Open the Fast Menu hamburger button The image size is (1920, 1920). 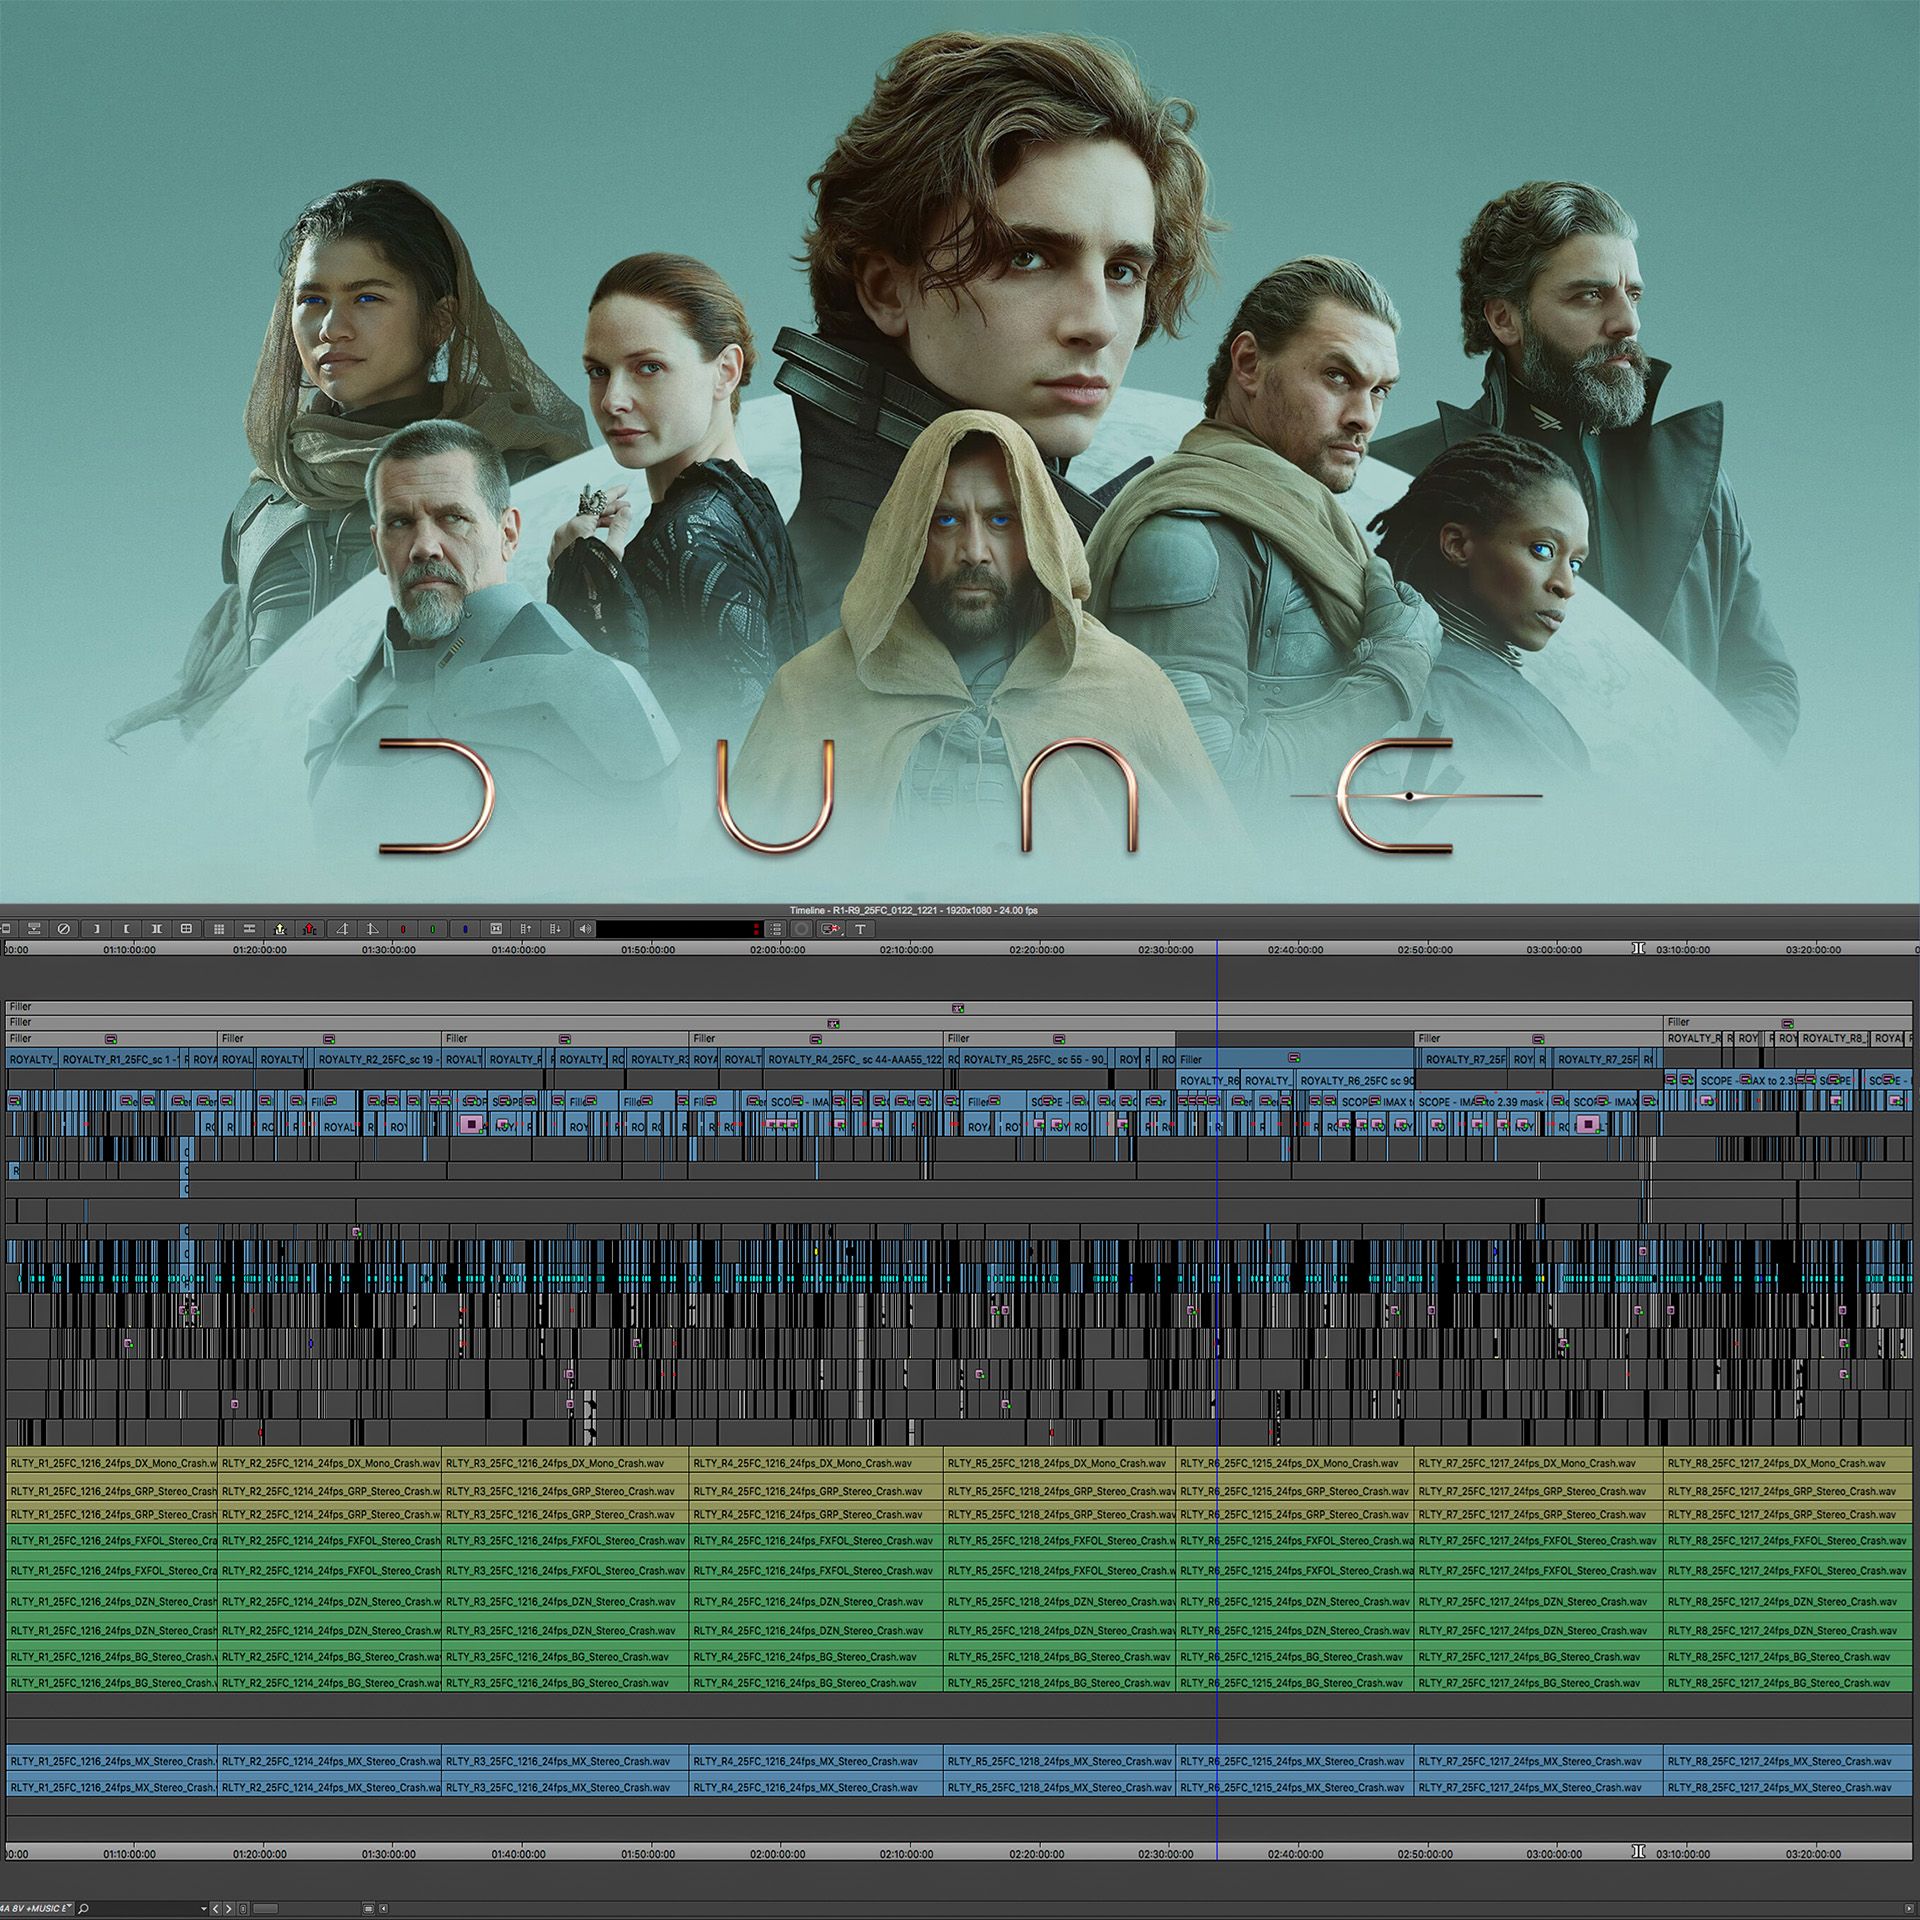775,929
